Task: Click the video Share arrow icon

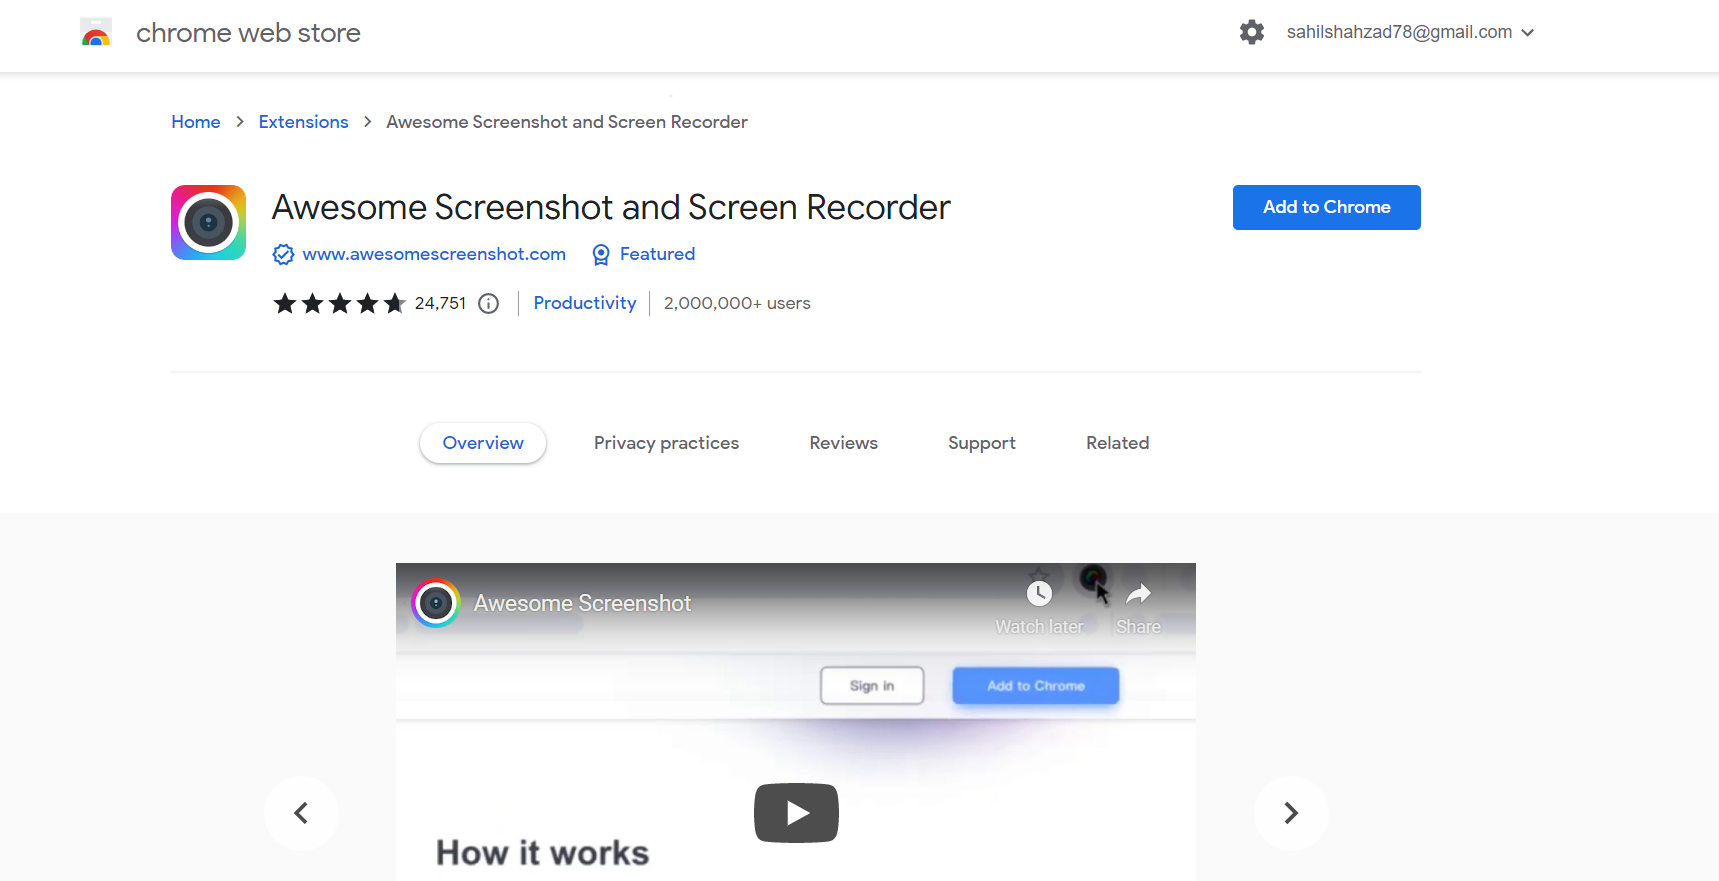Action: 1139,594
